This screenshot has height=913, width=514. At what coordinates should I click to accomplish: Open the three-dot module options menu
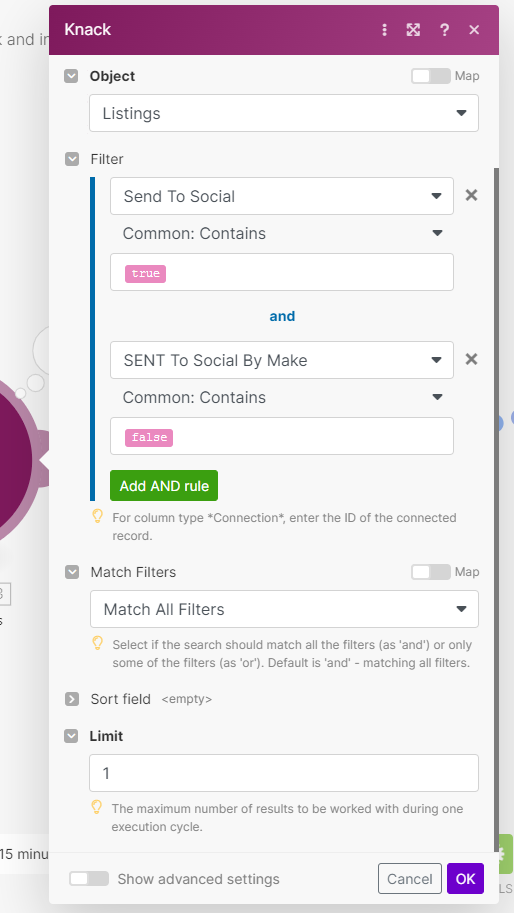[x=384, y=30]
